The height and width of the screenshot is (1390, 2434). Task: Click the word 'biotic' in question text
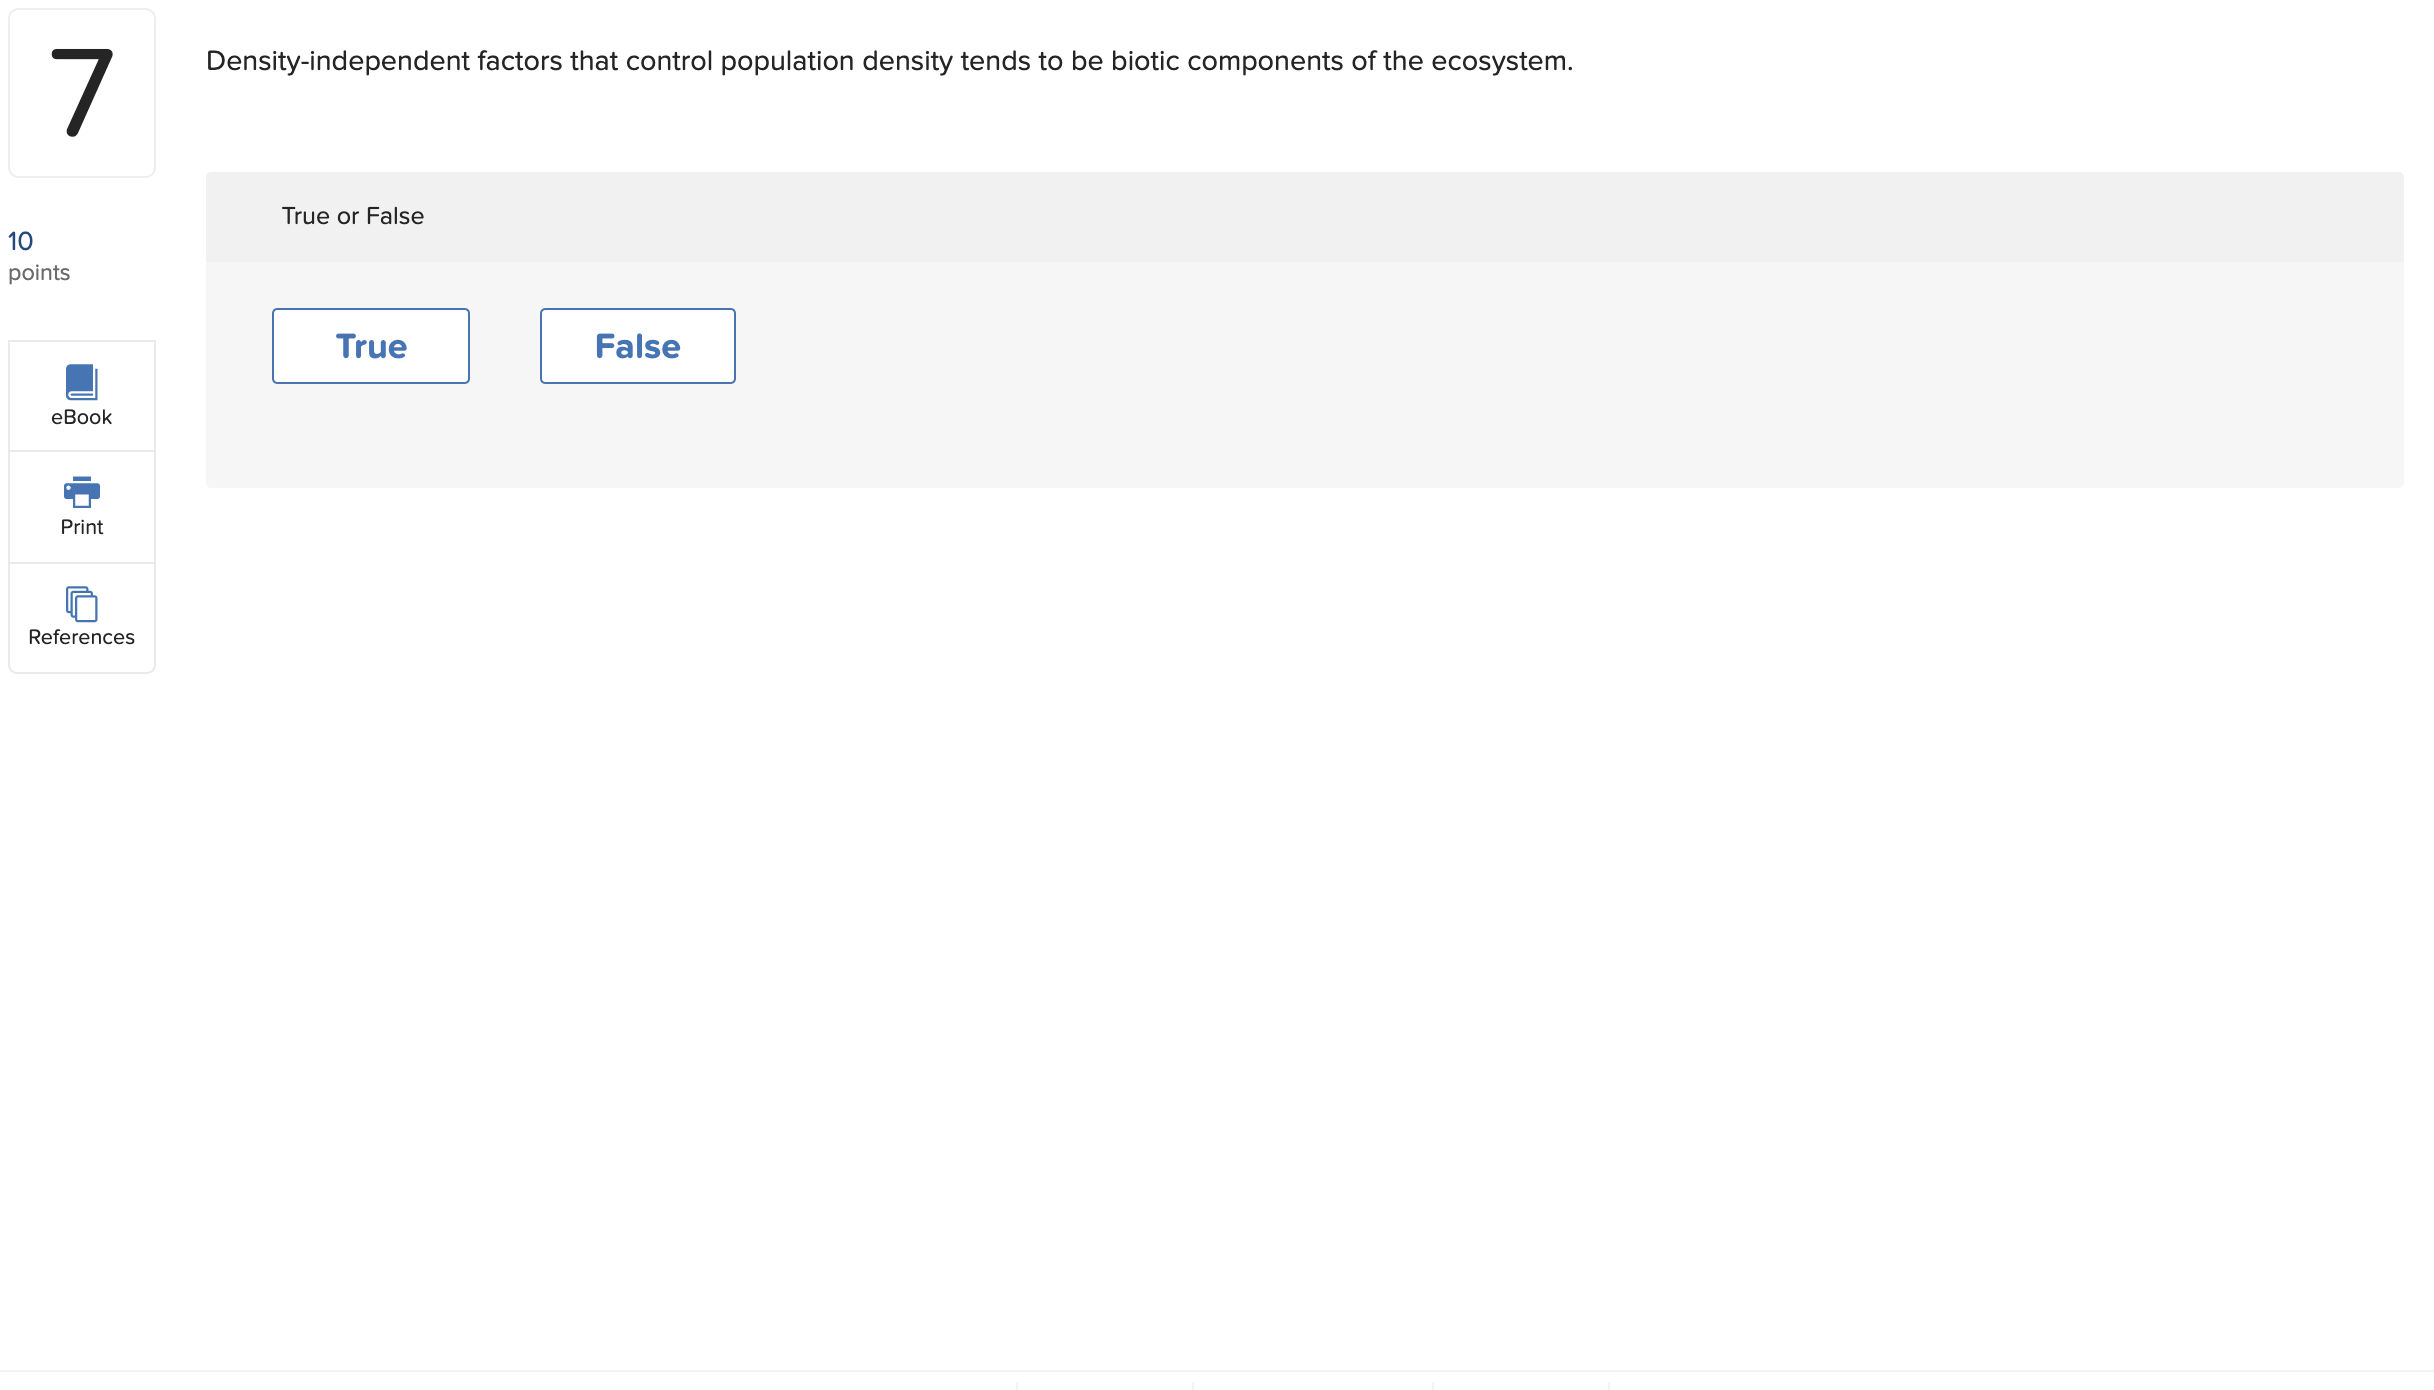pos(1145,61)
